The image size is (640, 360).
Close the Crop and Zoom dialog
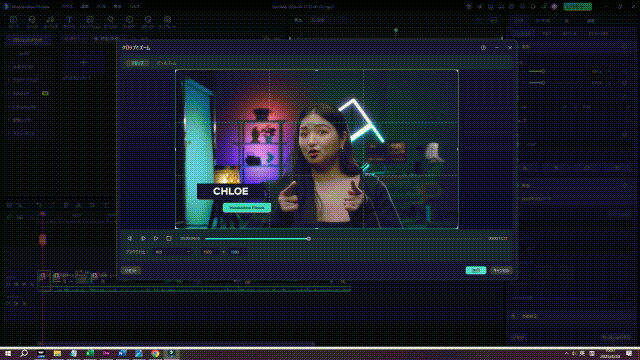click(x=510, y=48)
